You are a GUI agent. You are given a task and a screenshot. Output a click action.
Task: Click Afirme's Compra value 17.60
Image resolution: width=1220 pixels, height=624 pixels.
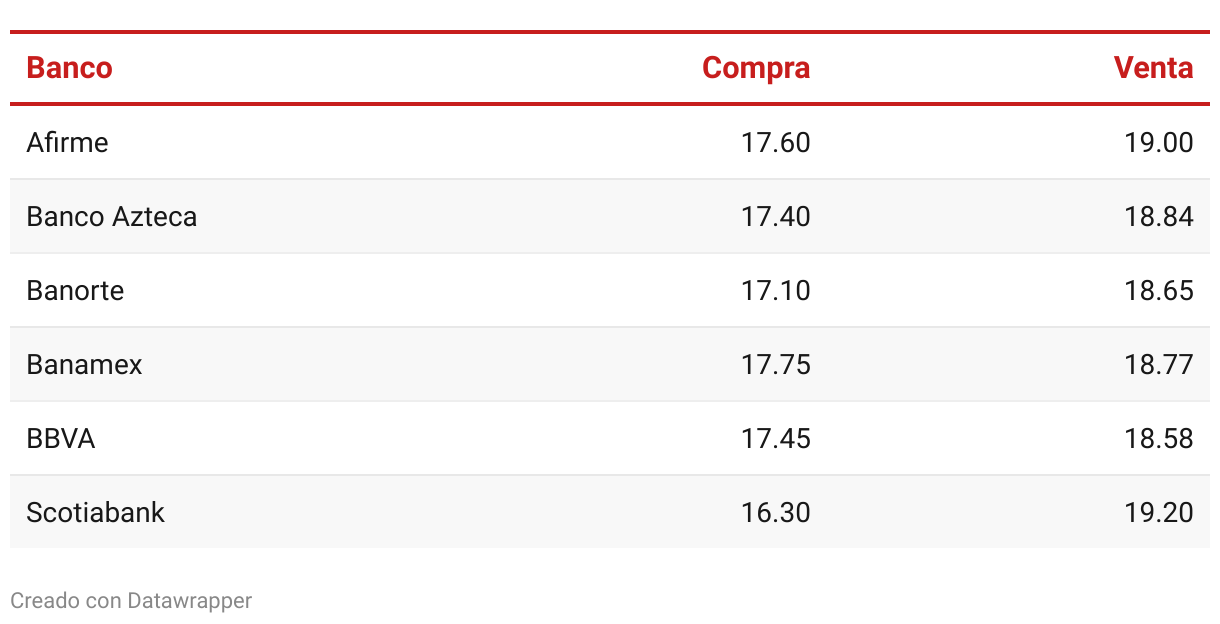tap(776, 142)
